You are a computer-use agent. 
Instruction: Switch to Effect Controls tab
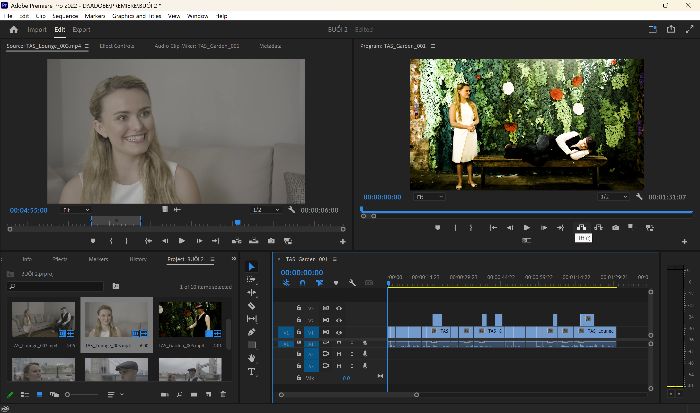coord(117,46)
